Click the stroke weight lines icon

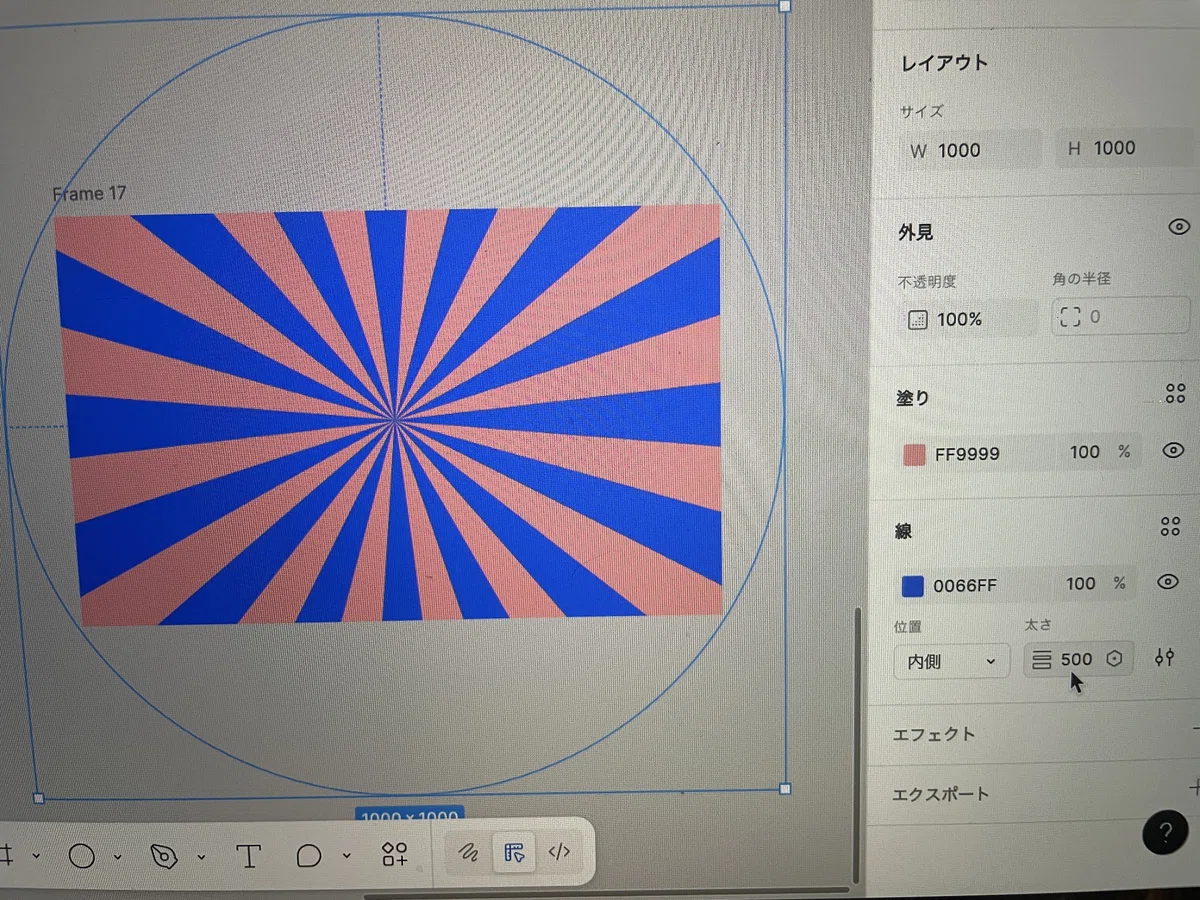[x=1042, y=660]
